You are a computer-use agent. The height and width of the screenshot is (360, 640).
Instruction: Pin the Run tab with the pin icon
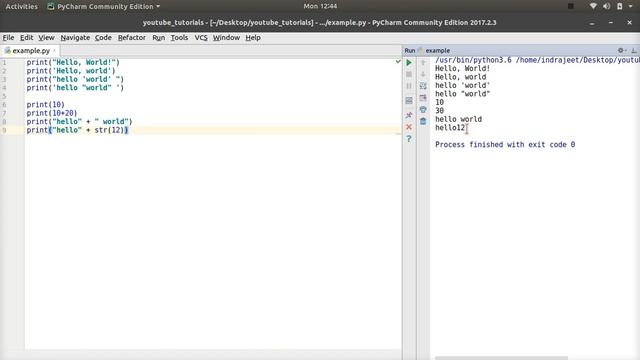[x=409, y=115]
